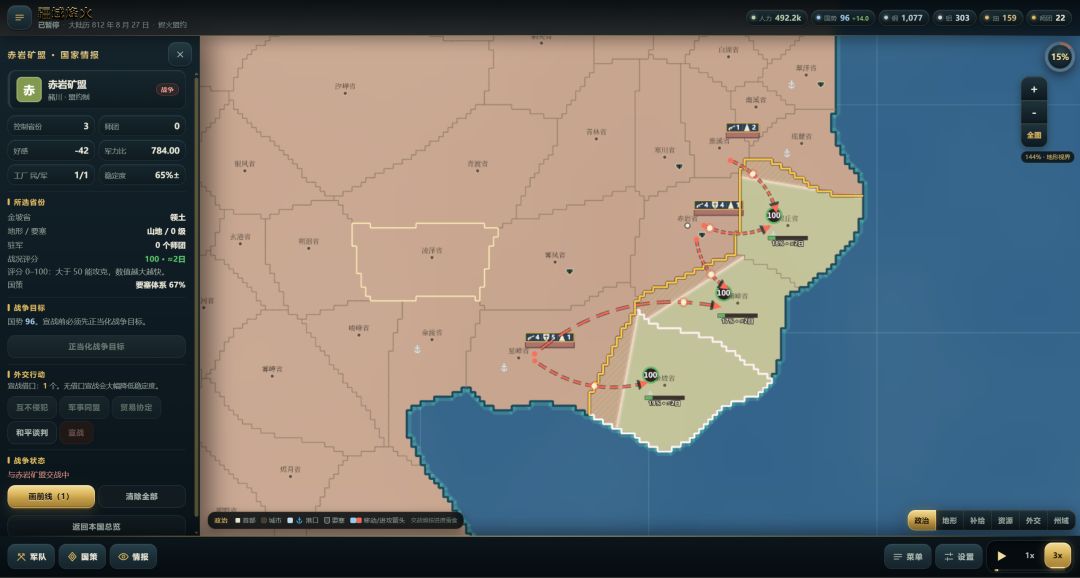
Task: Switch to 资源 map mode
Action: pyautogui.click(x=1005, y=521)
